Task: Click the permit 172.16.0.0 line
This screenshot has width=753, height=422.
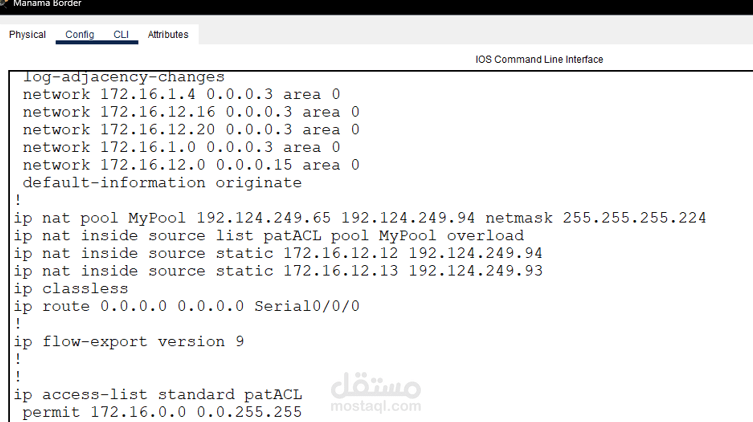Action: [162, 412]
